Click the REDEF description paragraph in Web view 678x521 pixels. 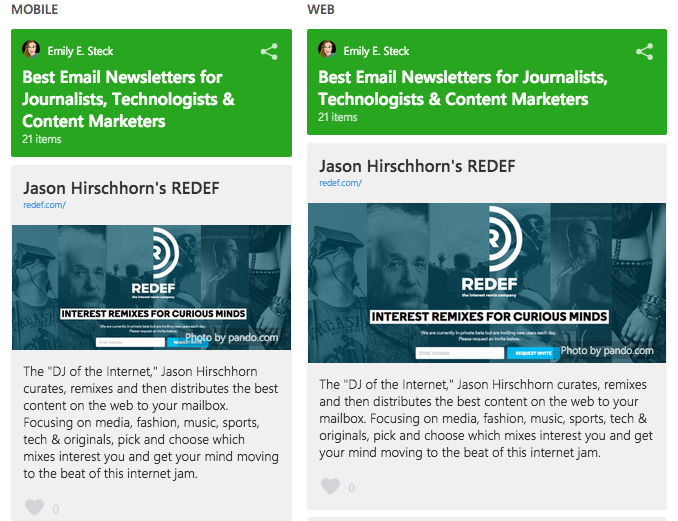click(x=486, y=419)
